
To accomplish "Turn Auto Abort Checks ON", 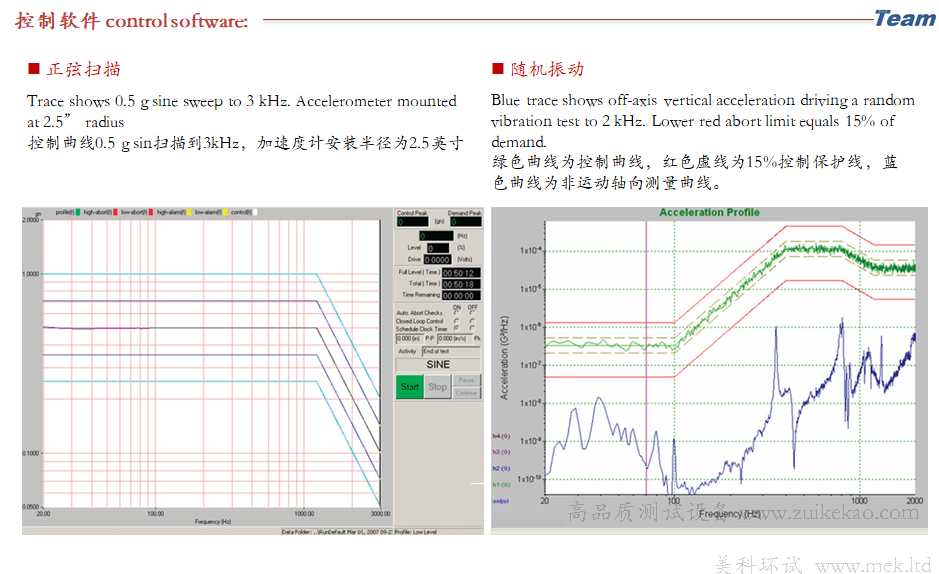I will coord(457,312).
